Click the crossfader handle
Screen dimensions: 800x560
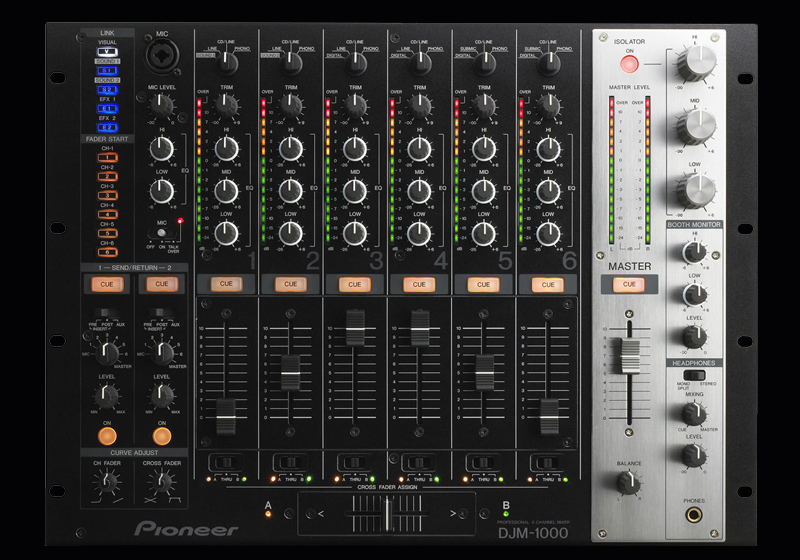[388, 514]
